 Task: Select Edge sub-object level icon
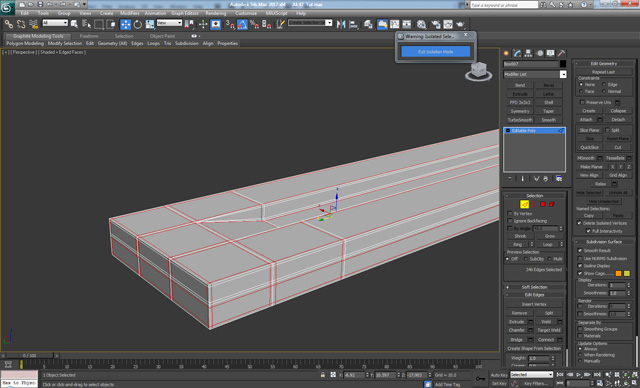coord(524,204)
